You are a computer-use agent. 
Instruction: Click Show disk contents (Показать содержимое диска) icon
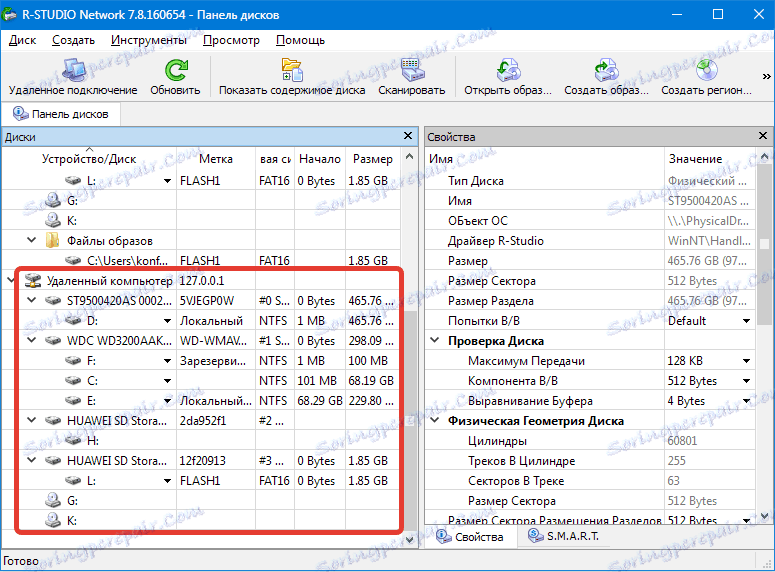coord(292,70)
